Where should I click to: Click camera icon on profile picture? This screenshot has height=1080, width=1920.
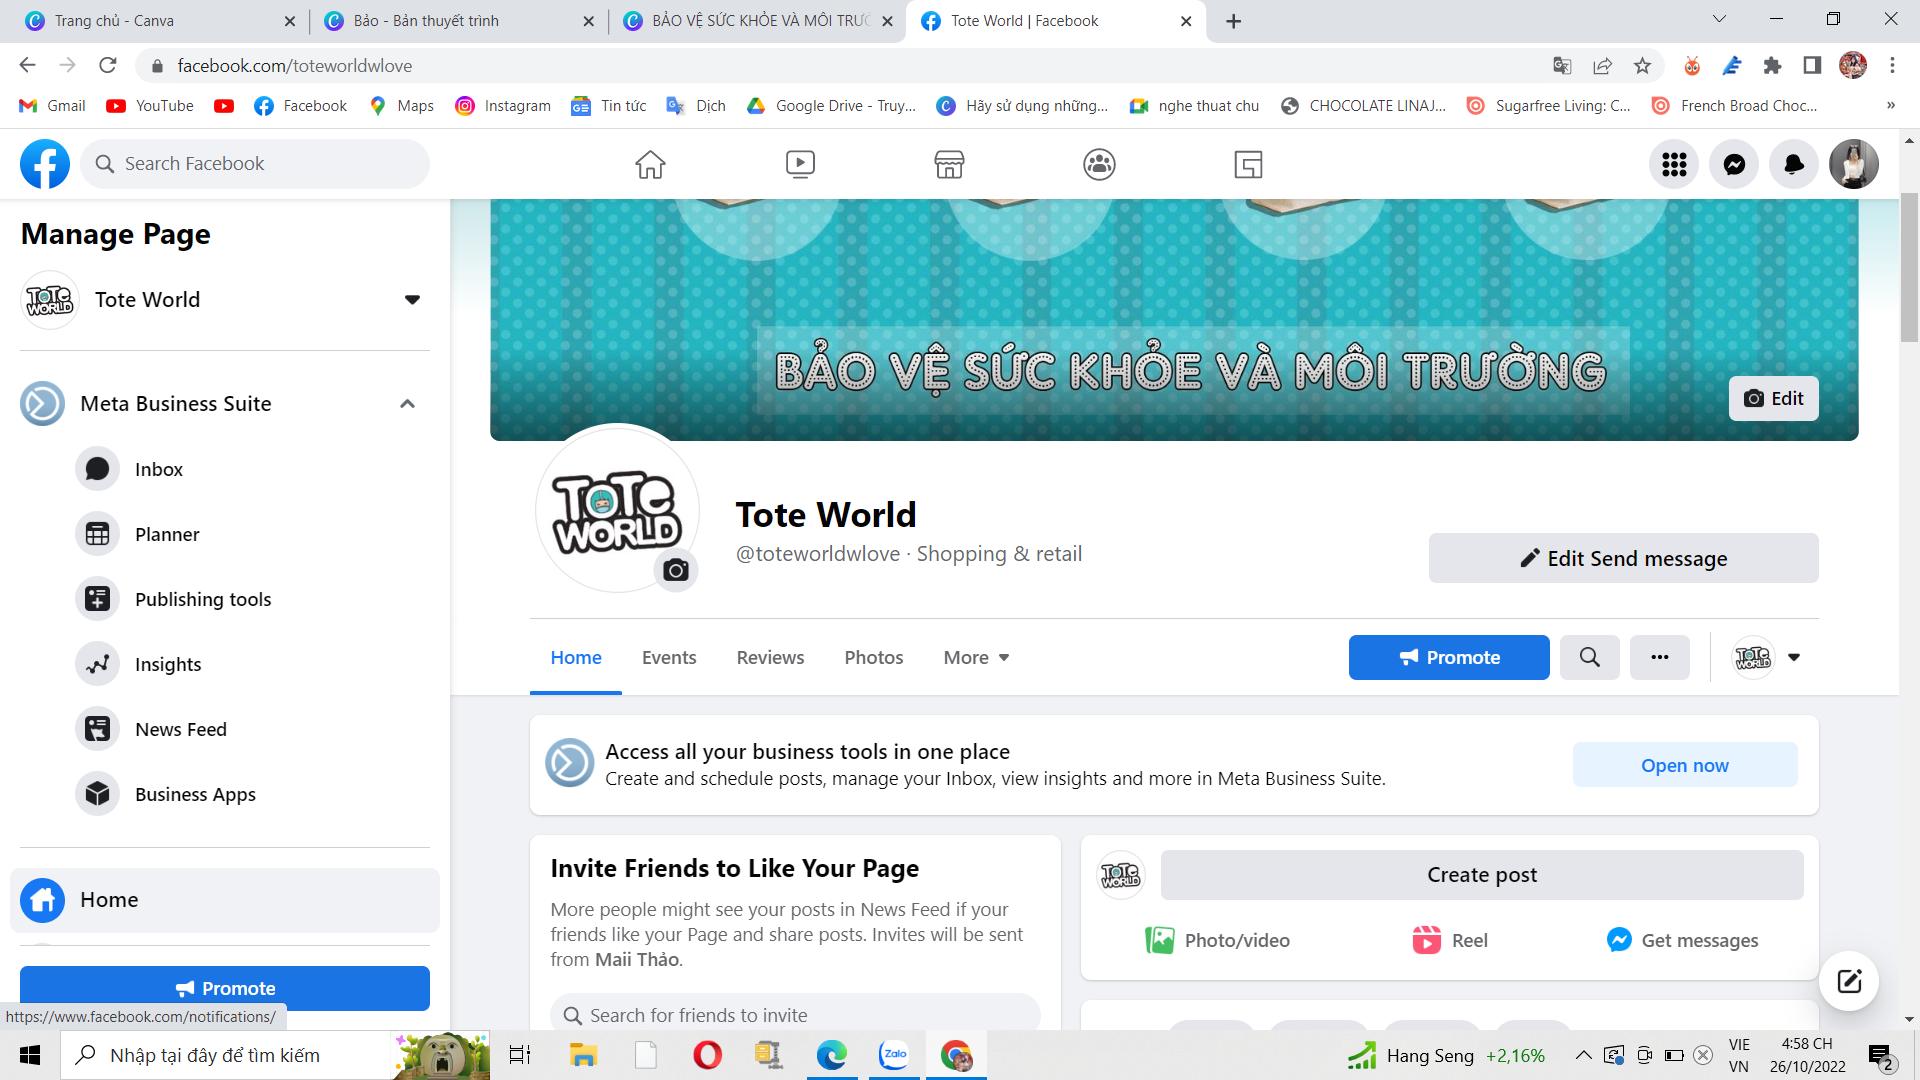[676, 570]
